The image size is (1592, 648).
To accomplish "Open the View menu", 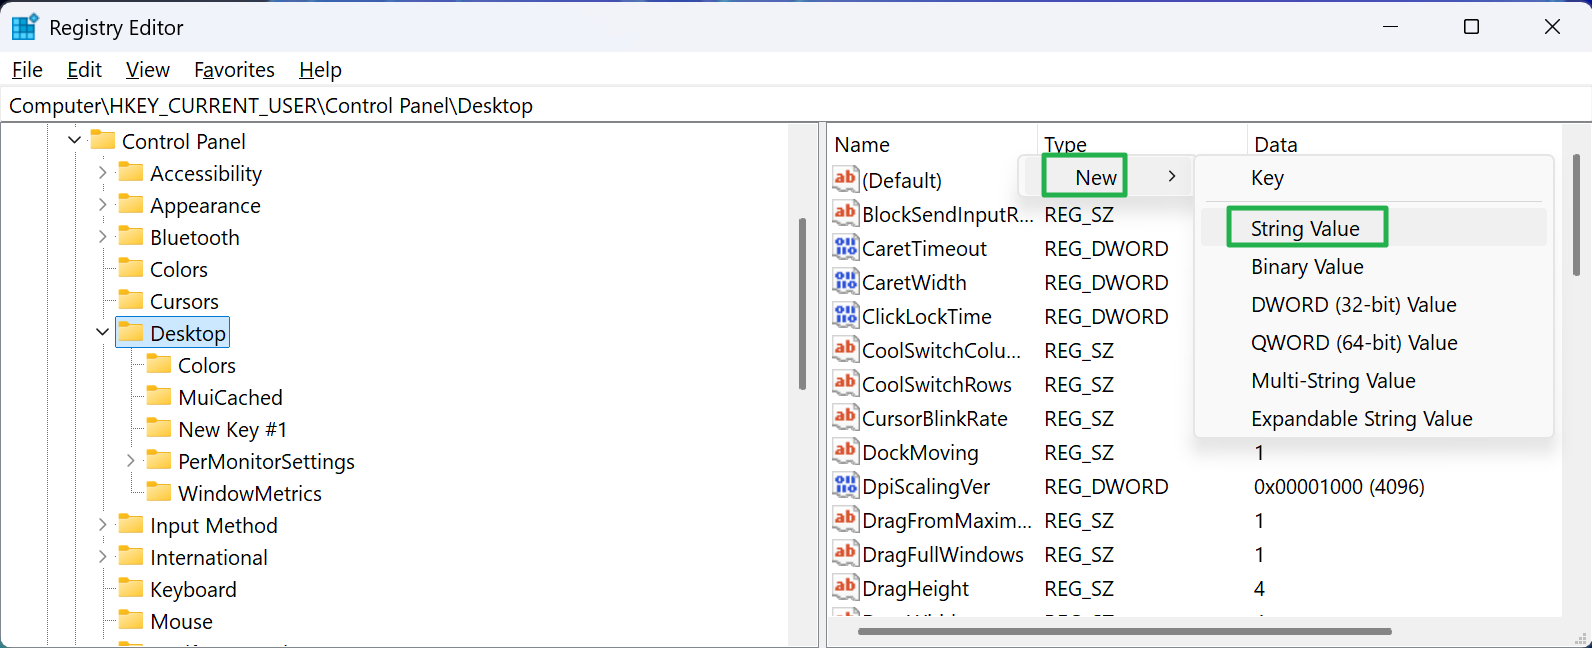I will 148,70.
